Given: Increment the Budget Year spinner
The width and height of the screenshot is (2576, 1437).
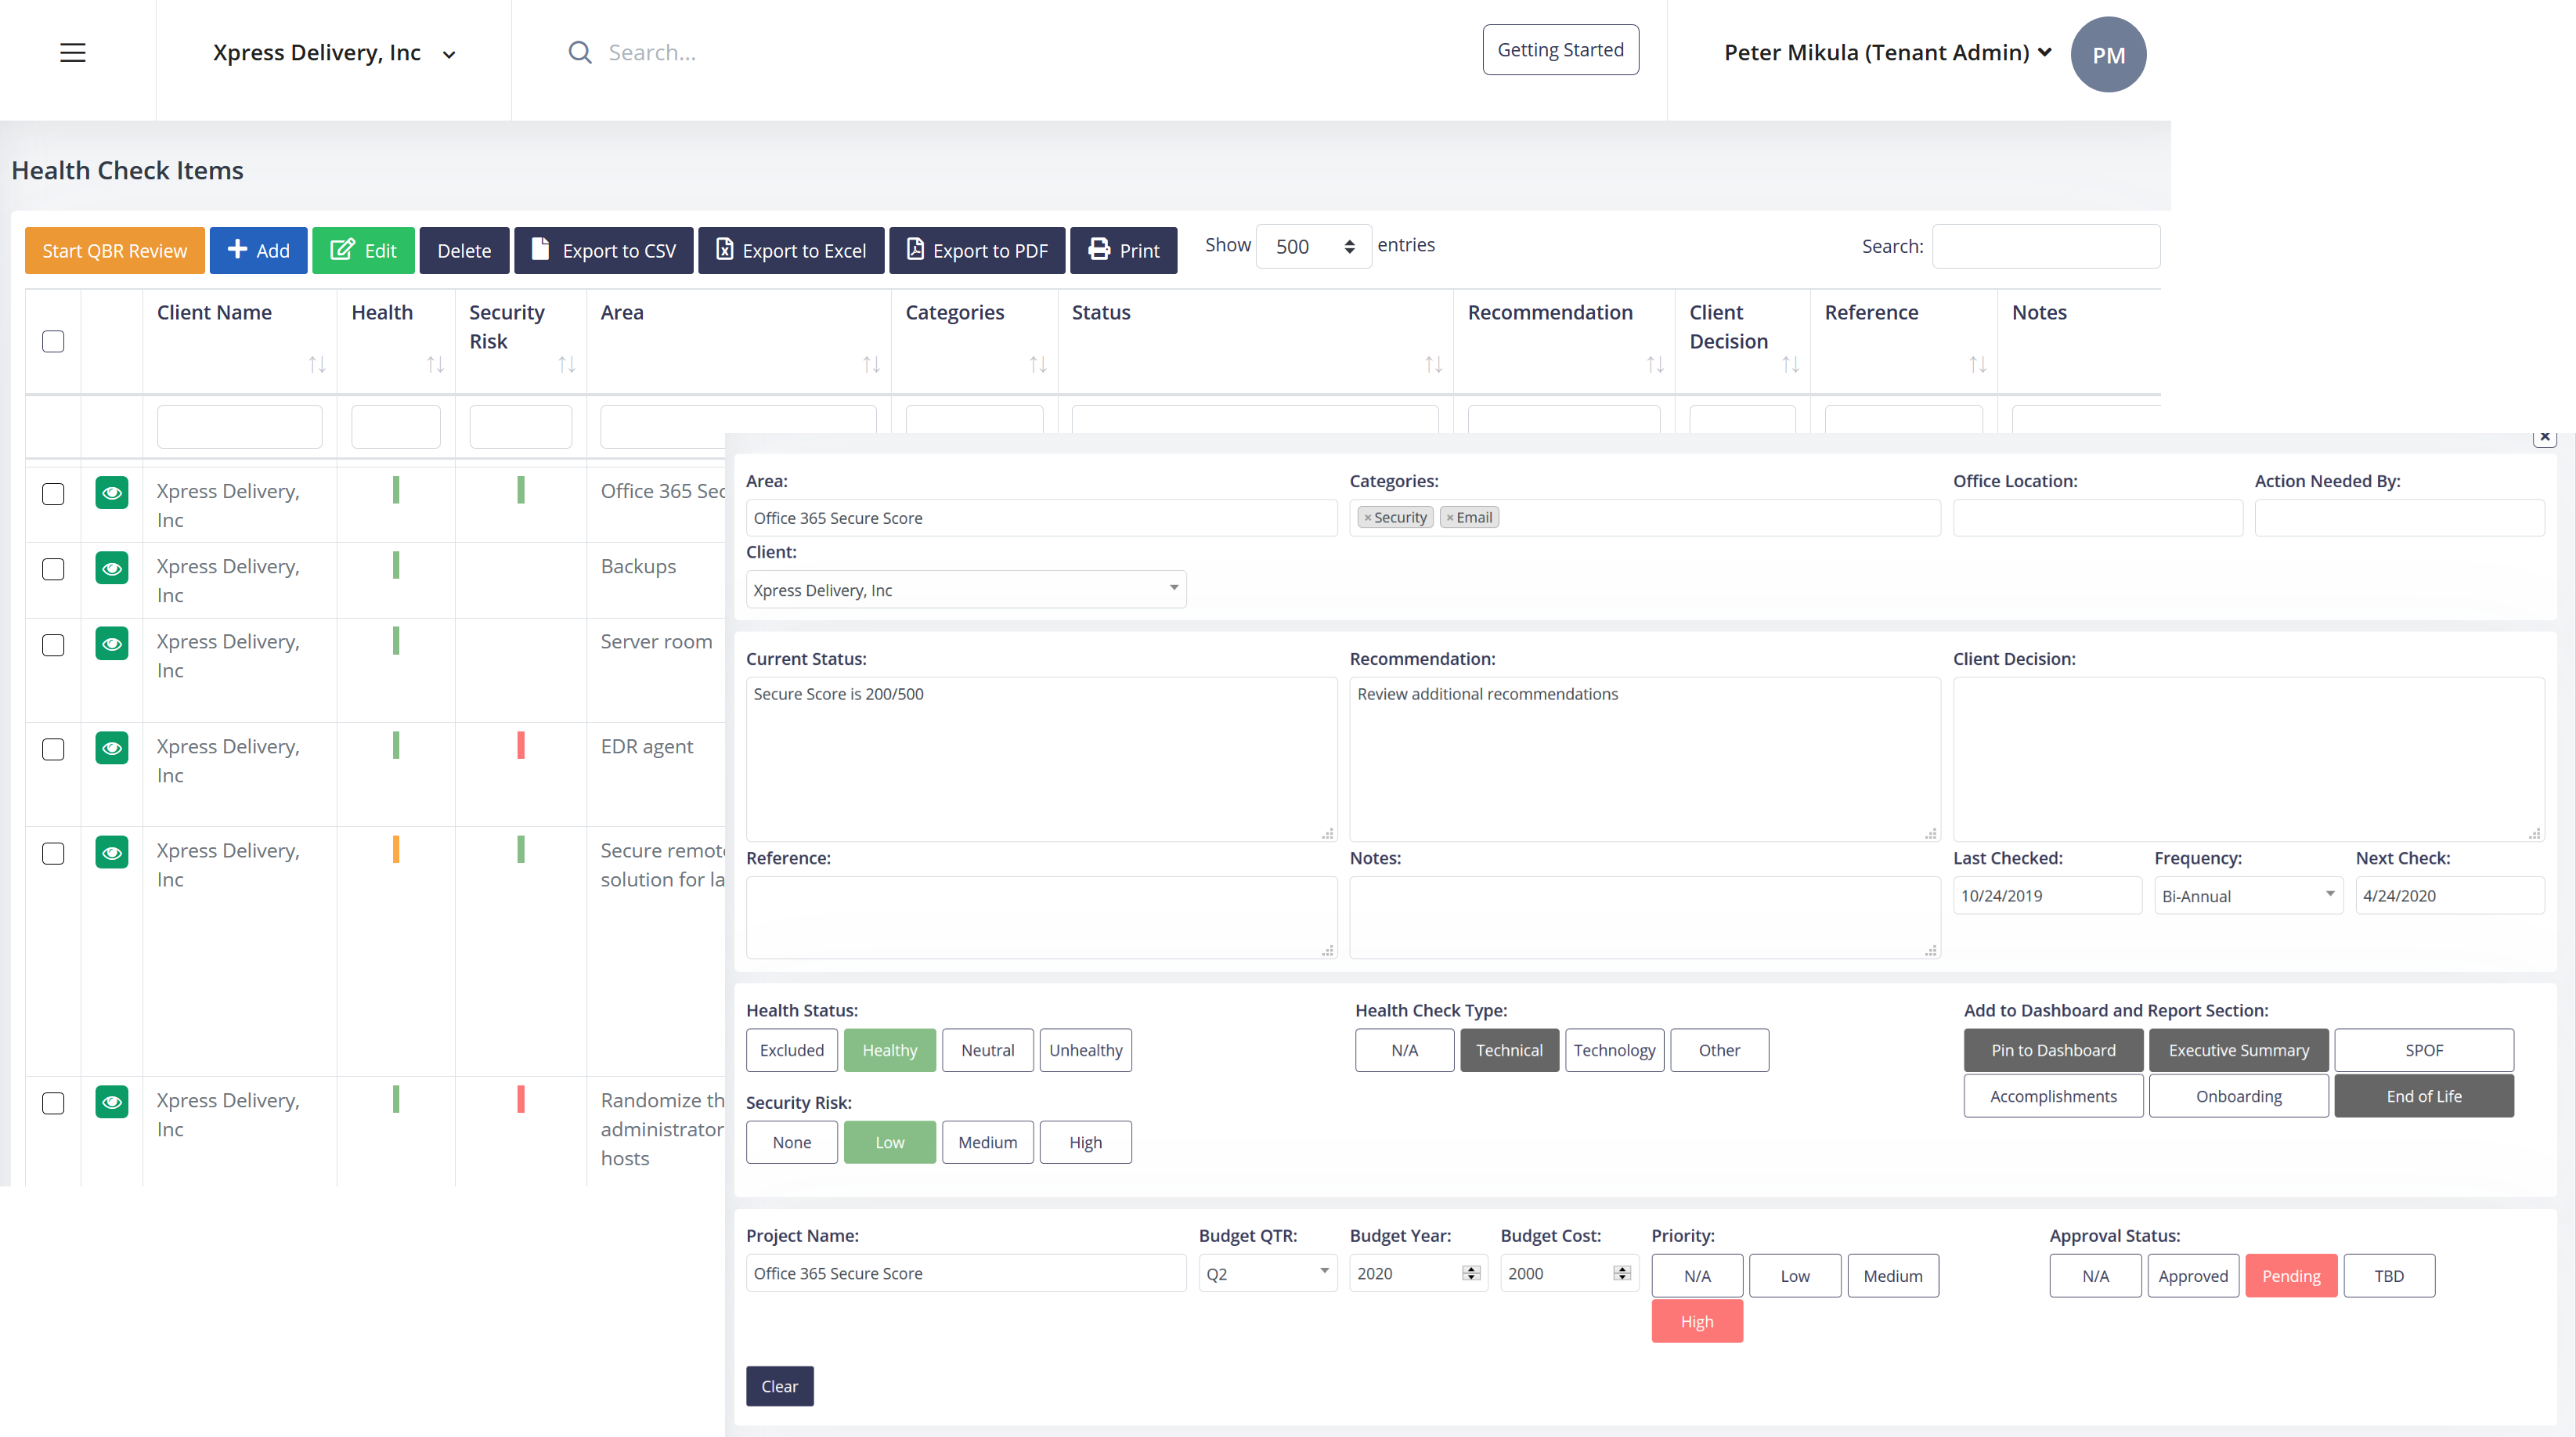Looking at the screenshot, I should [1471, 1269].
